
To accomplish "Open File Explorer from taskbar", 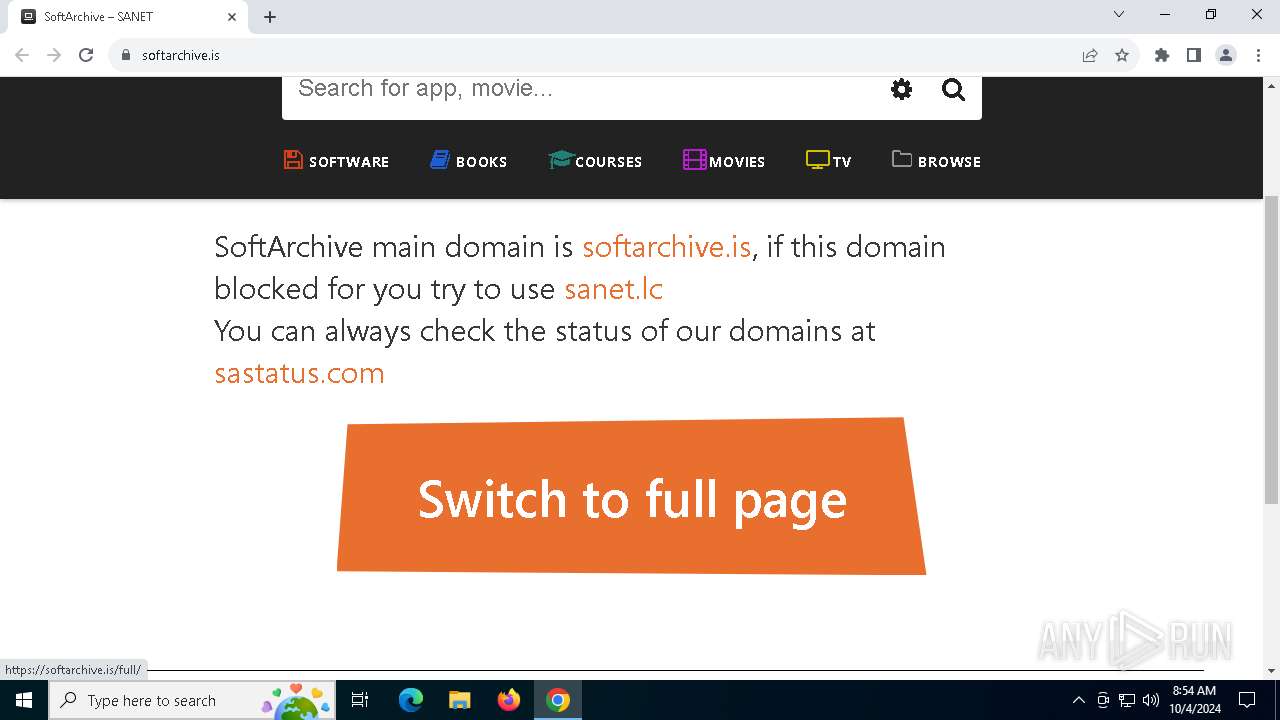I will (x=460, y=700).
